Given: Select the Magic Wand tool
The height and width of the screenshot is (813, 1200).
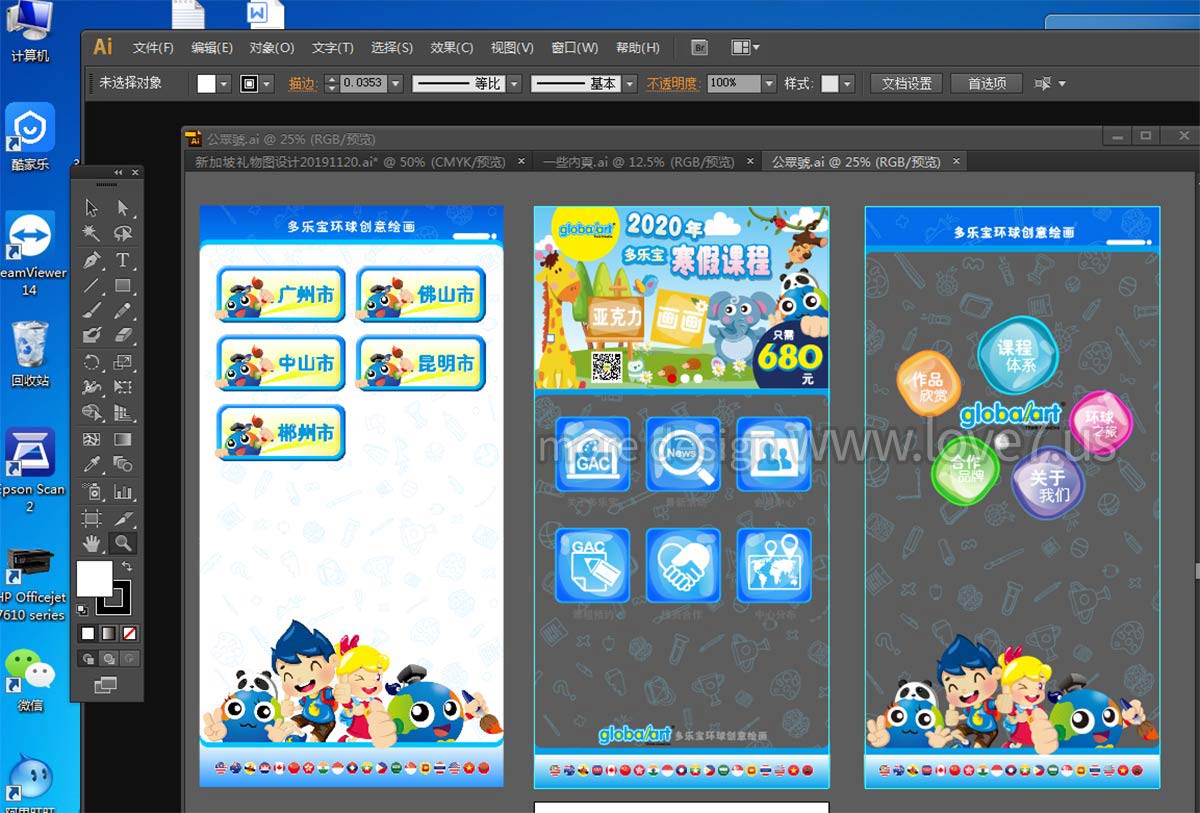Looking at the screenshot, I should pos(92,233).
